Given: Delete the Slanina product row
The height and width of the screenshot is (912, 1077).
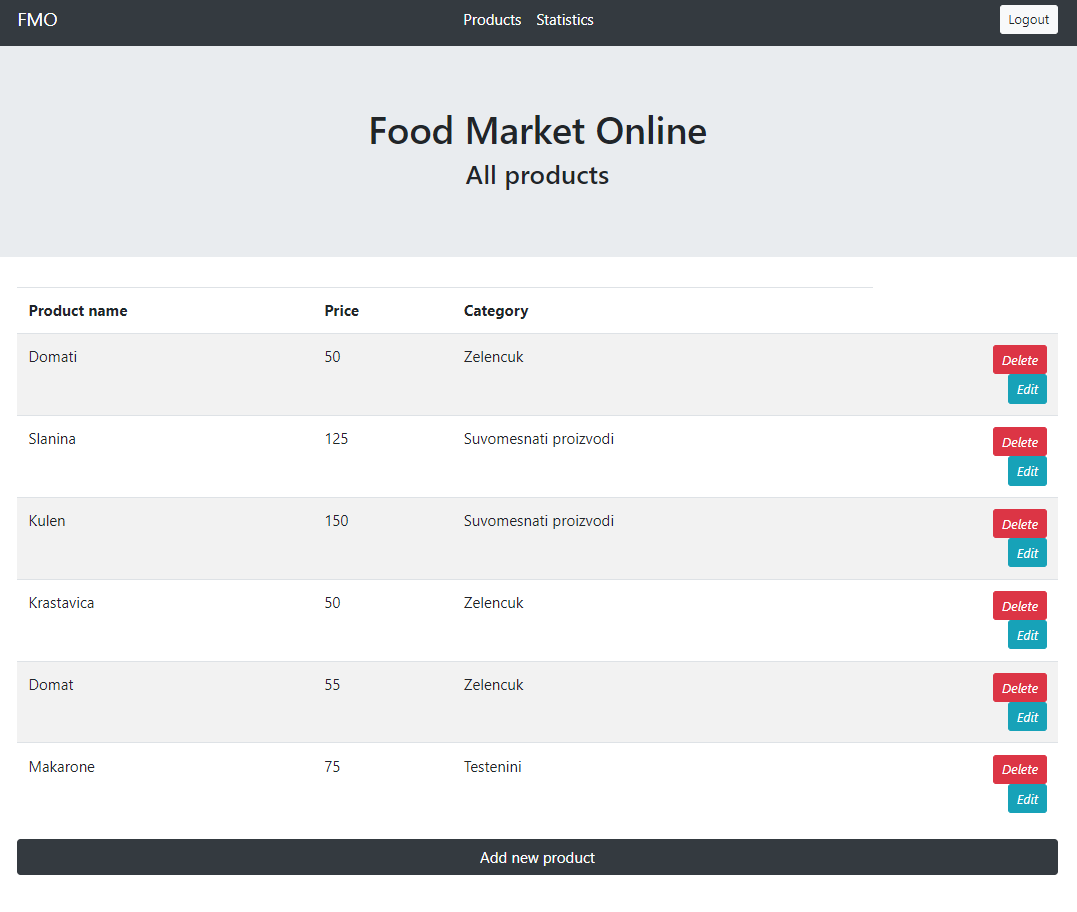Looking at the screenshot, I should 1019,442.
